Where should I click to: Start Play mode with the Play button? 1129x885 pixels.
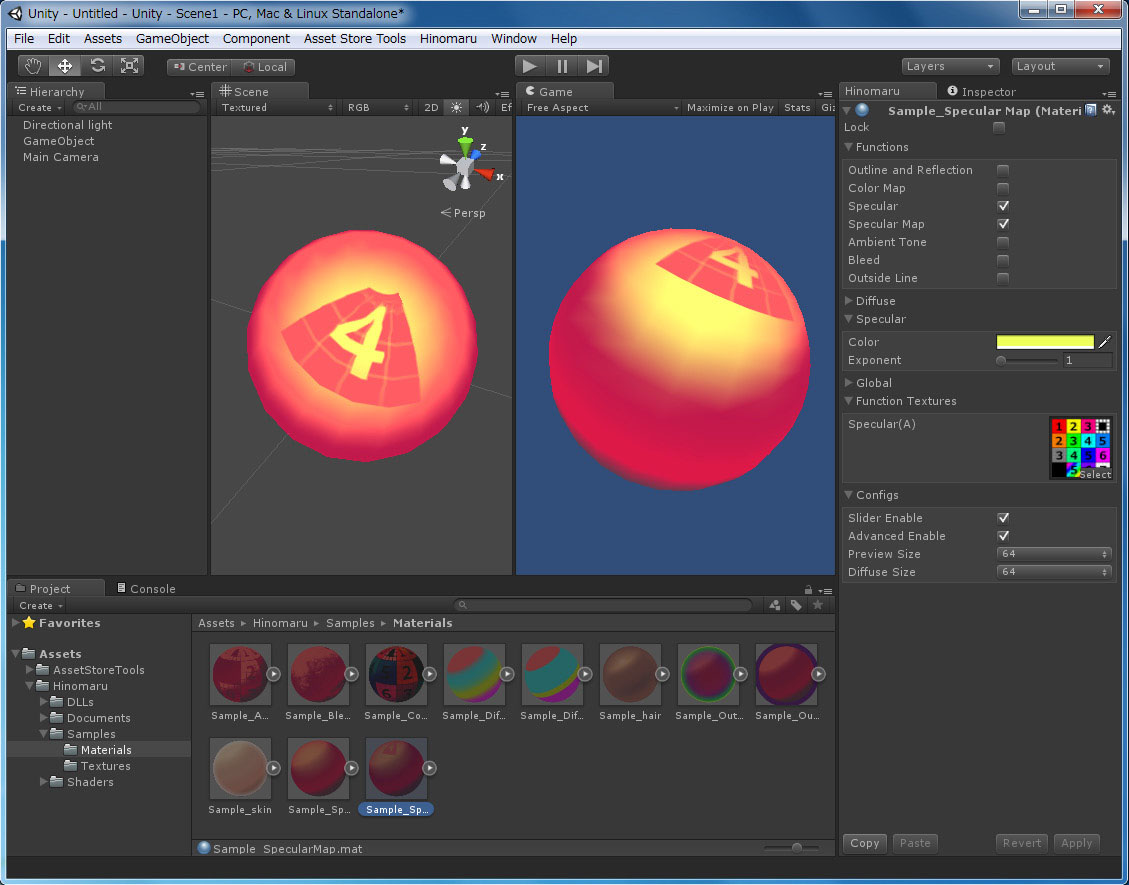[531, 66]
